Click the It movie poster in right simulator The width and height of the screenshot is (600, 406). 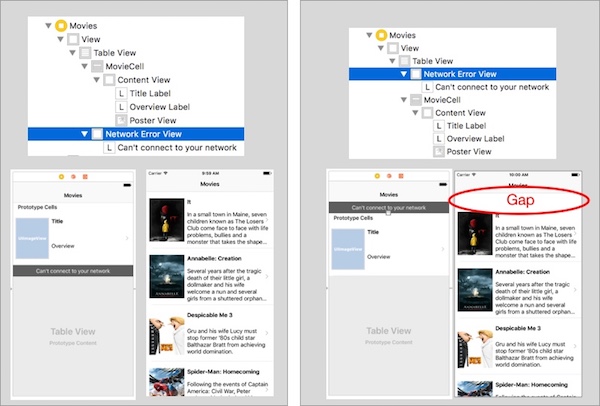(x=475, y=233)
